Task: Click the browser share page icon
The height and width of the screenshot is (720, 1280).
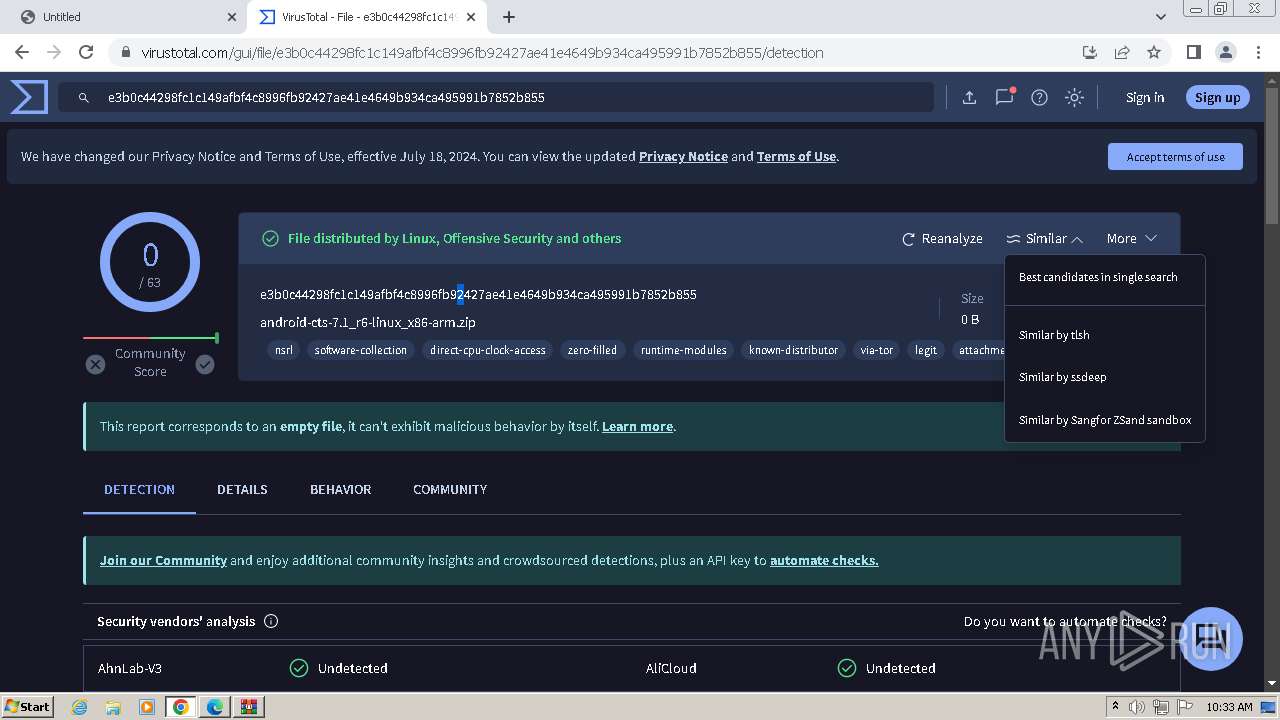Action: 1122,52
